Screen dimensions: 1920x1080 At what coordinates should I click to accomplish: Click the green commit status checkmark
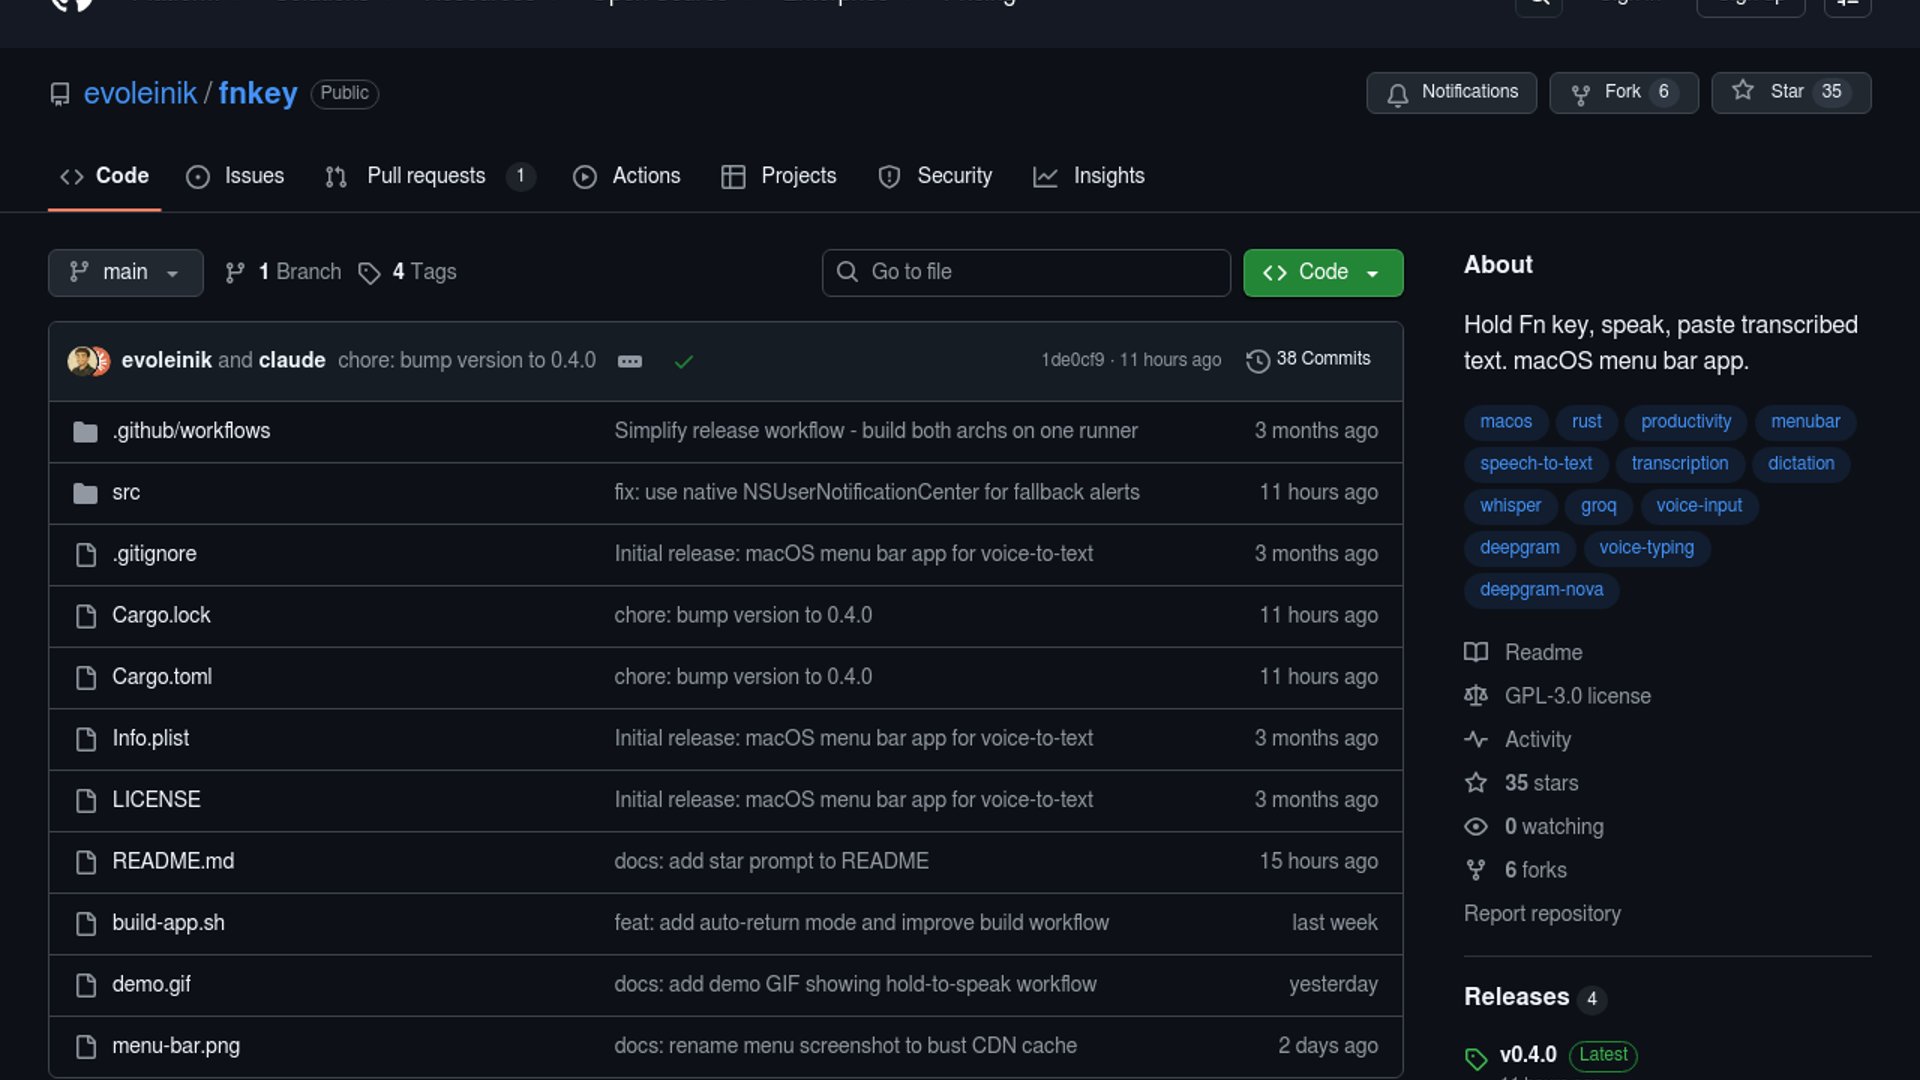[684, 361]
